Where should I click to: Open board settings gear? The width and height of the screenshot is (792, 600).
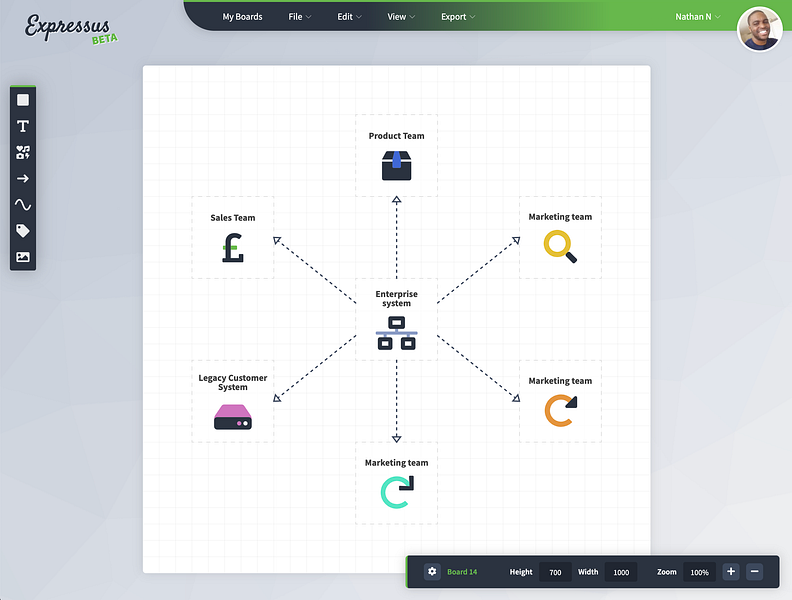point(432,572)
